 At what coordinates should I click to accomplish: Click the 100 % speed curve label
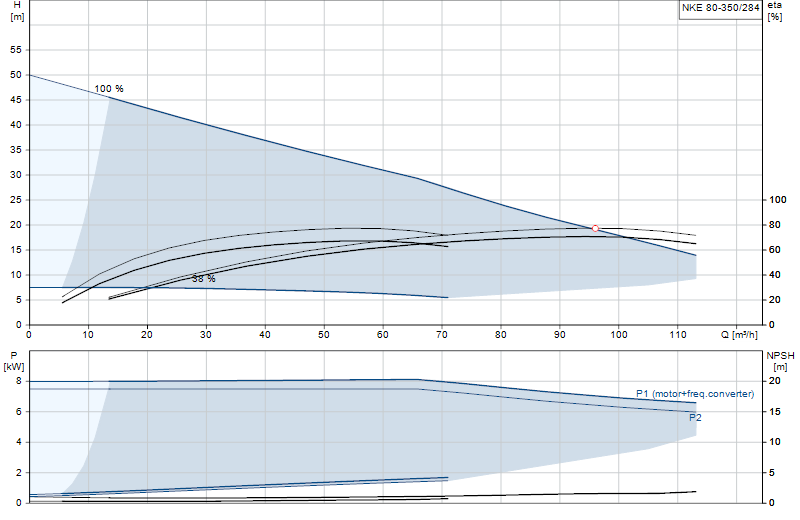[109, 89]
